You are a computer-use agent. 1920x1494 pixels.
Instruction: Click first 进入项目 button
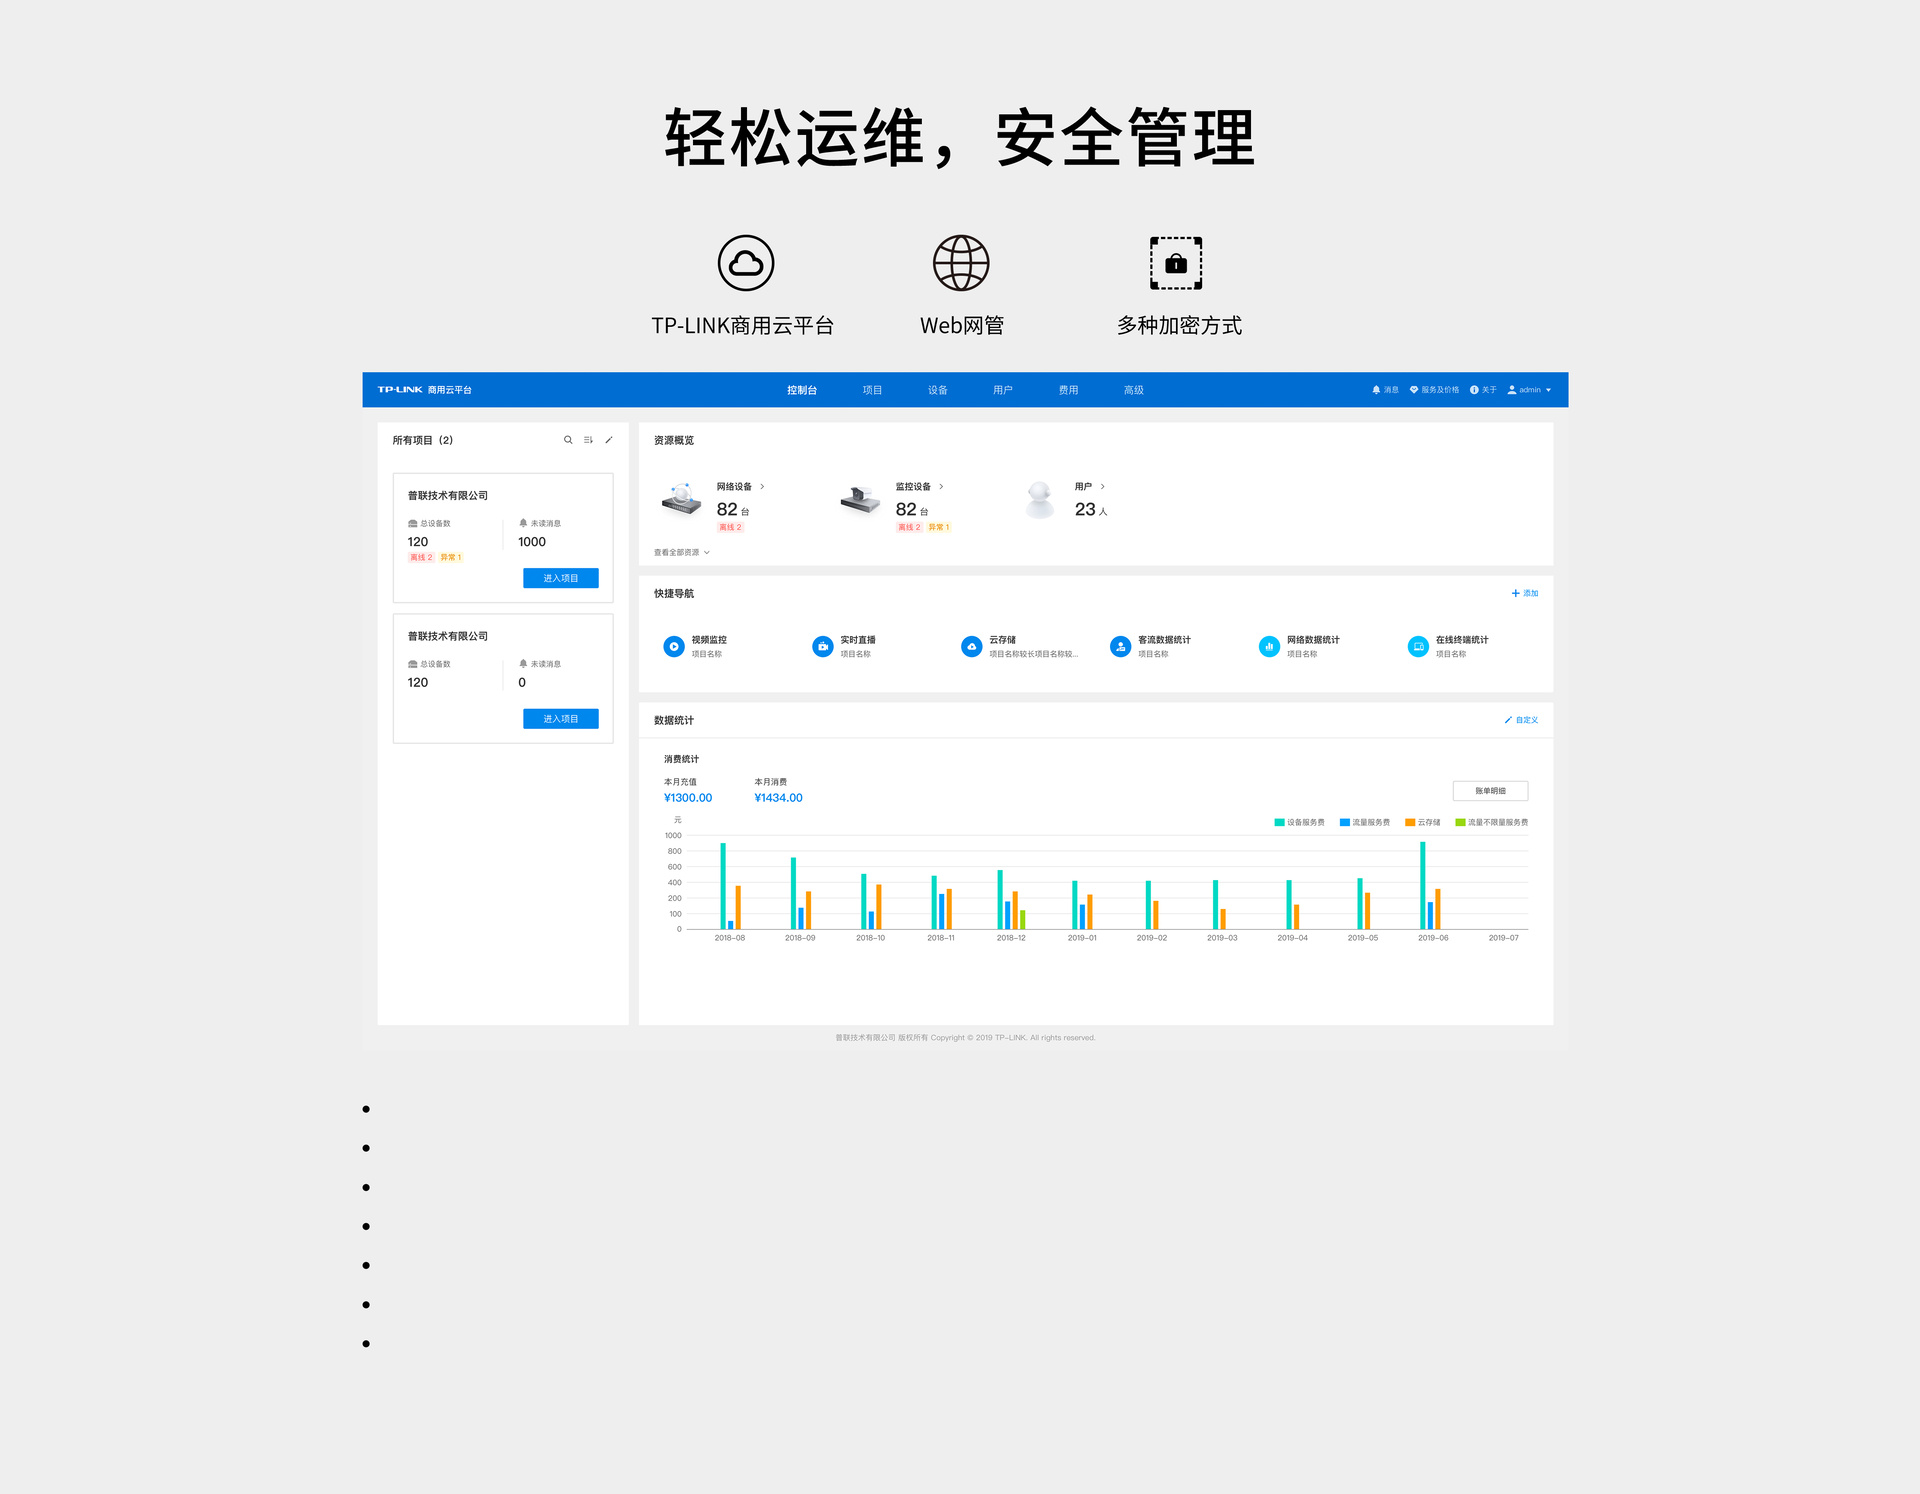click(x=560, y=578)
